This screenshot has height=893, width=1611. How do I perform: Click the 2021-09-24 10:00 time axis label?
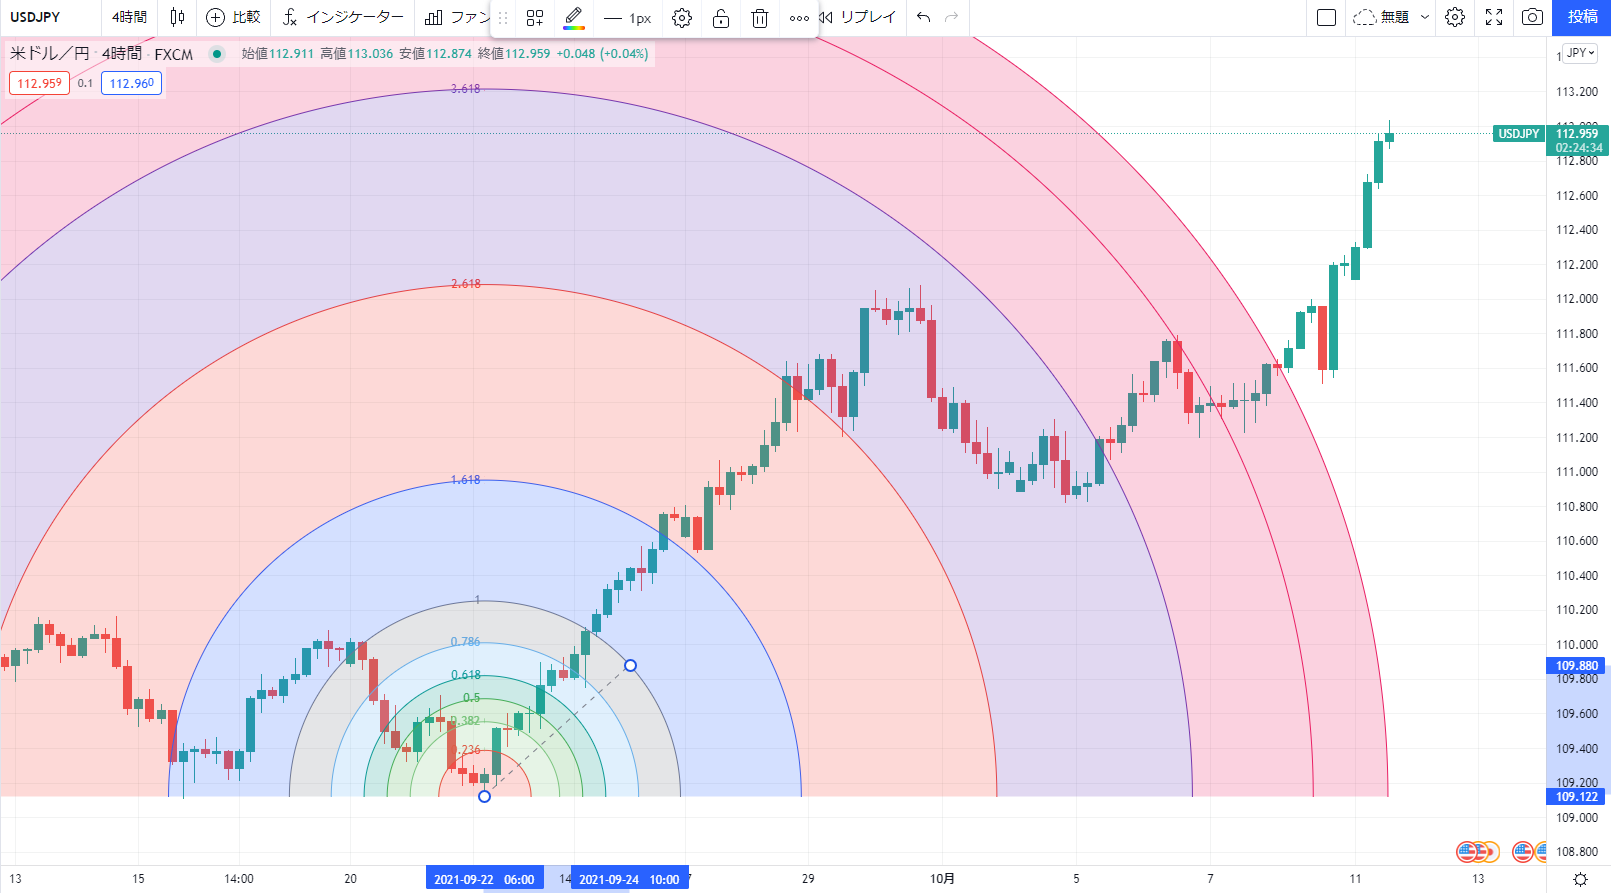coord(629,879)
